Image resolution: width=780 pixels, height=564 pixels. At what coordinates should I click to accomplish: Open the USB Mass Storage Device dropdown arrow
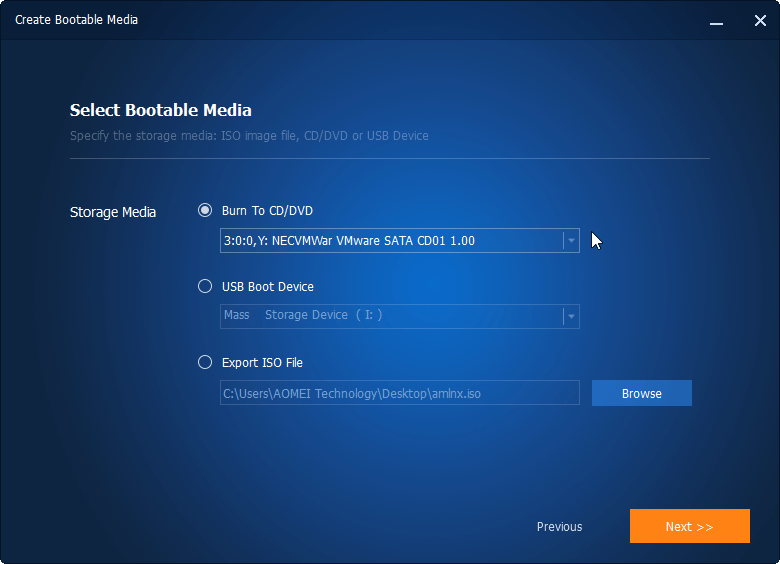coord(570,316)
